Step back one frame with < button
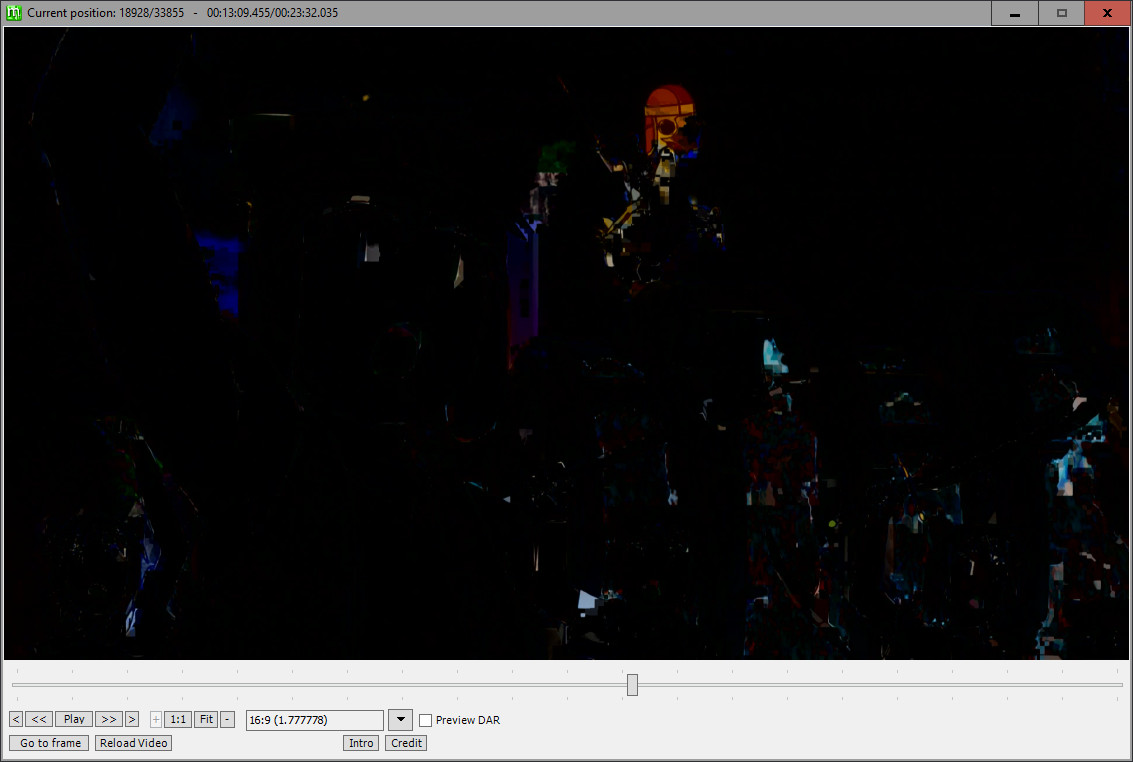Screen dimensions: 1133x762 click(16, 719)
